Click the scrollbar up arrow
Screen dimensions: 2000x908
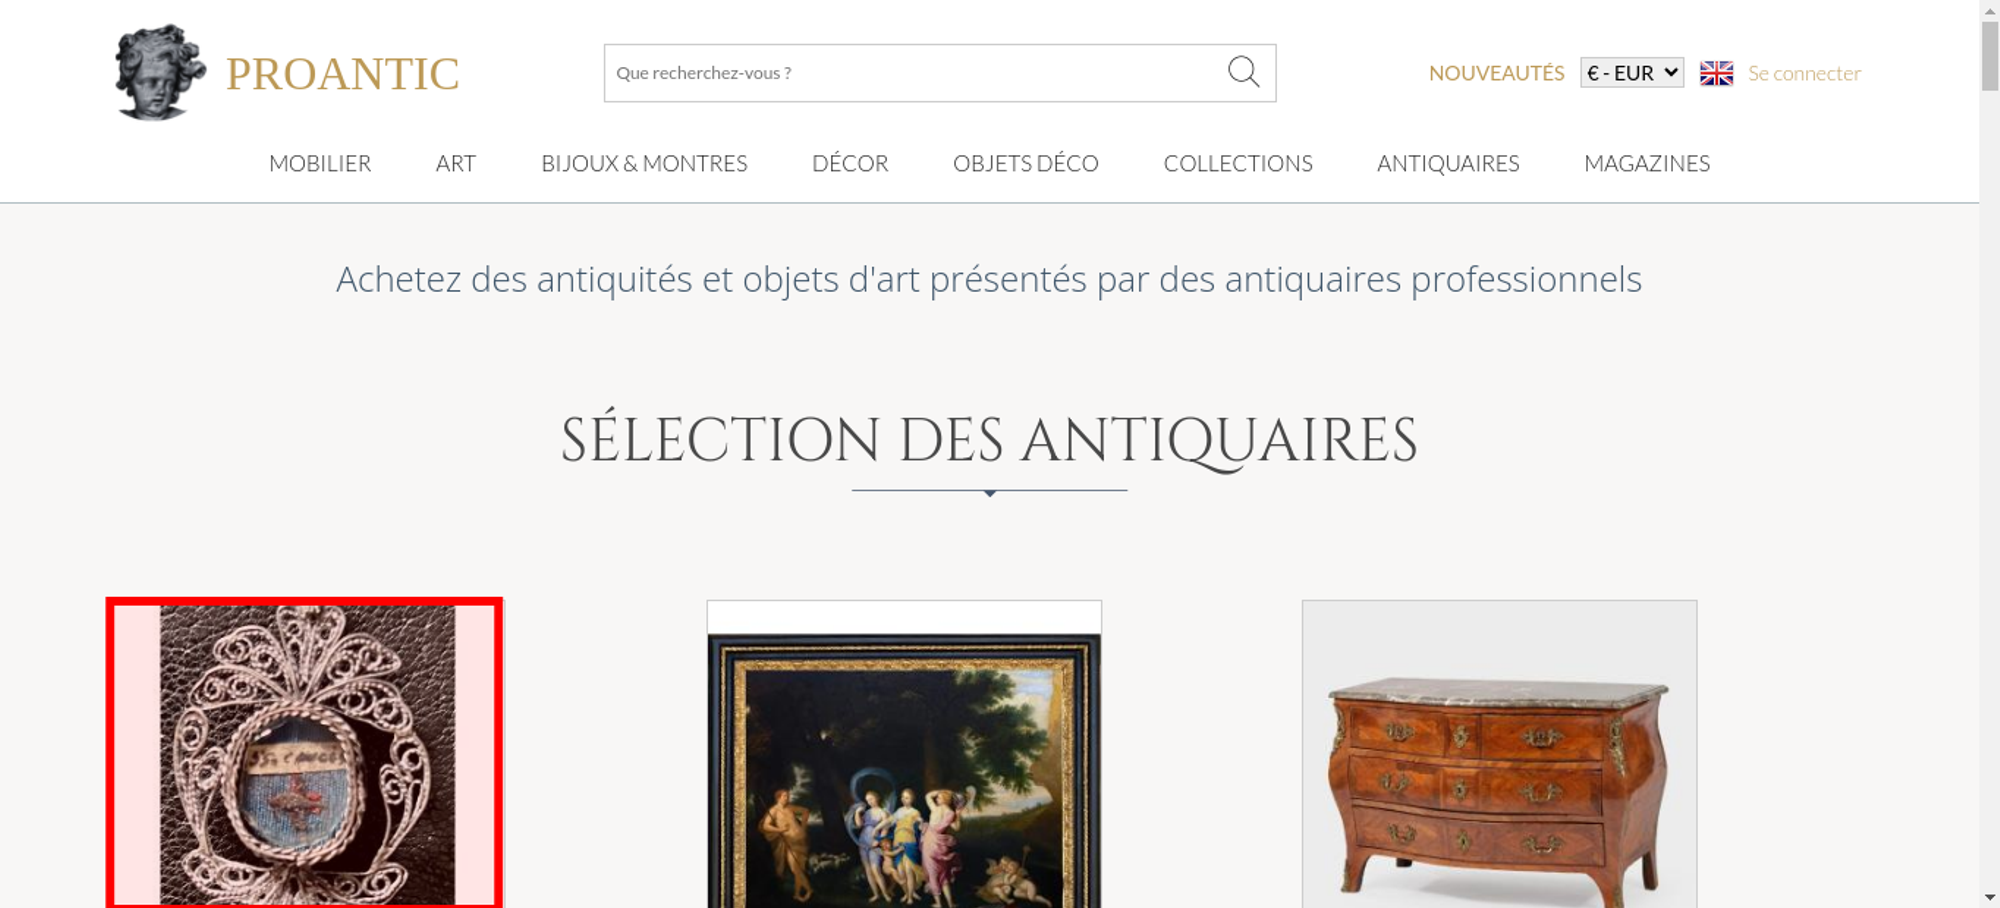tap(1990, 9)
